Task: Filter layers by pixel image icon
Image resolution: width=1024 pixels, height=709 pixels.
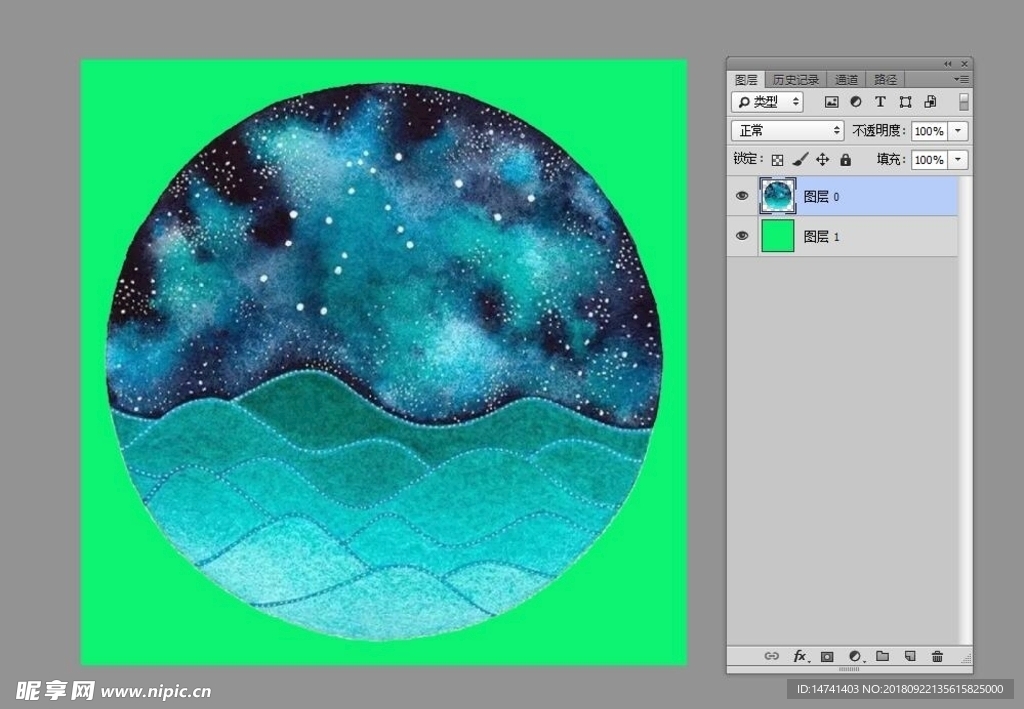Action: (x=831, y=102)
